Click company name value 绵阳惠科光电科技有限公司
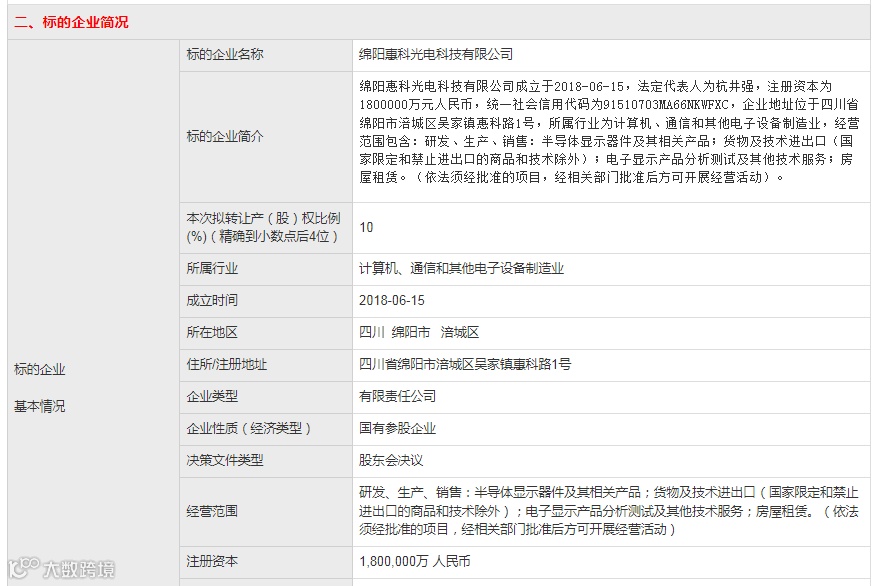The image size is (879, 586). (x=436, y=54)
